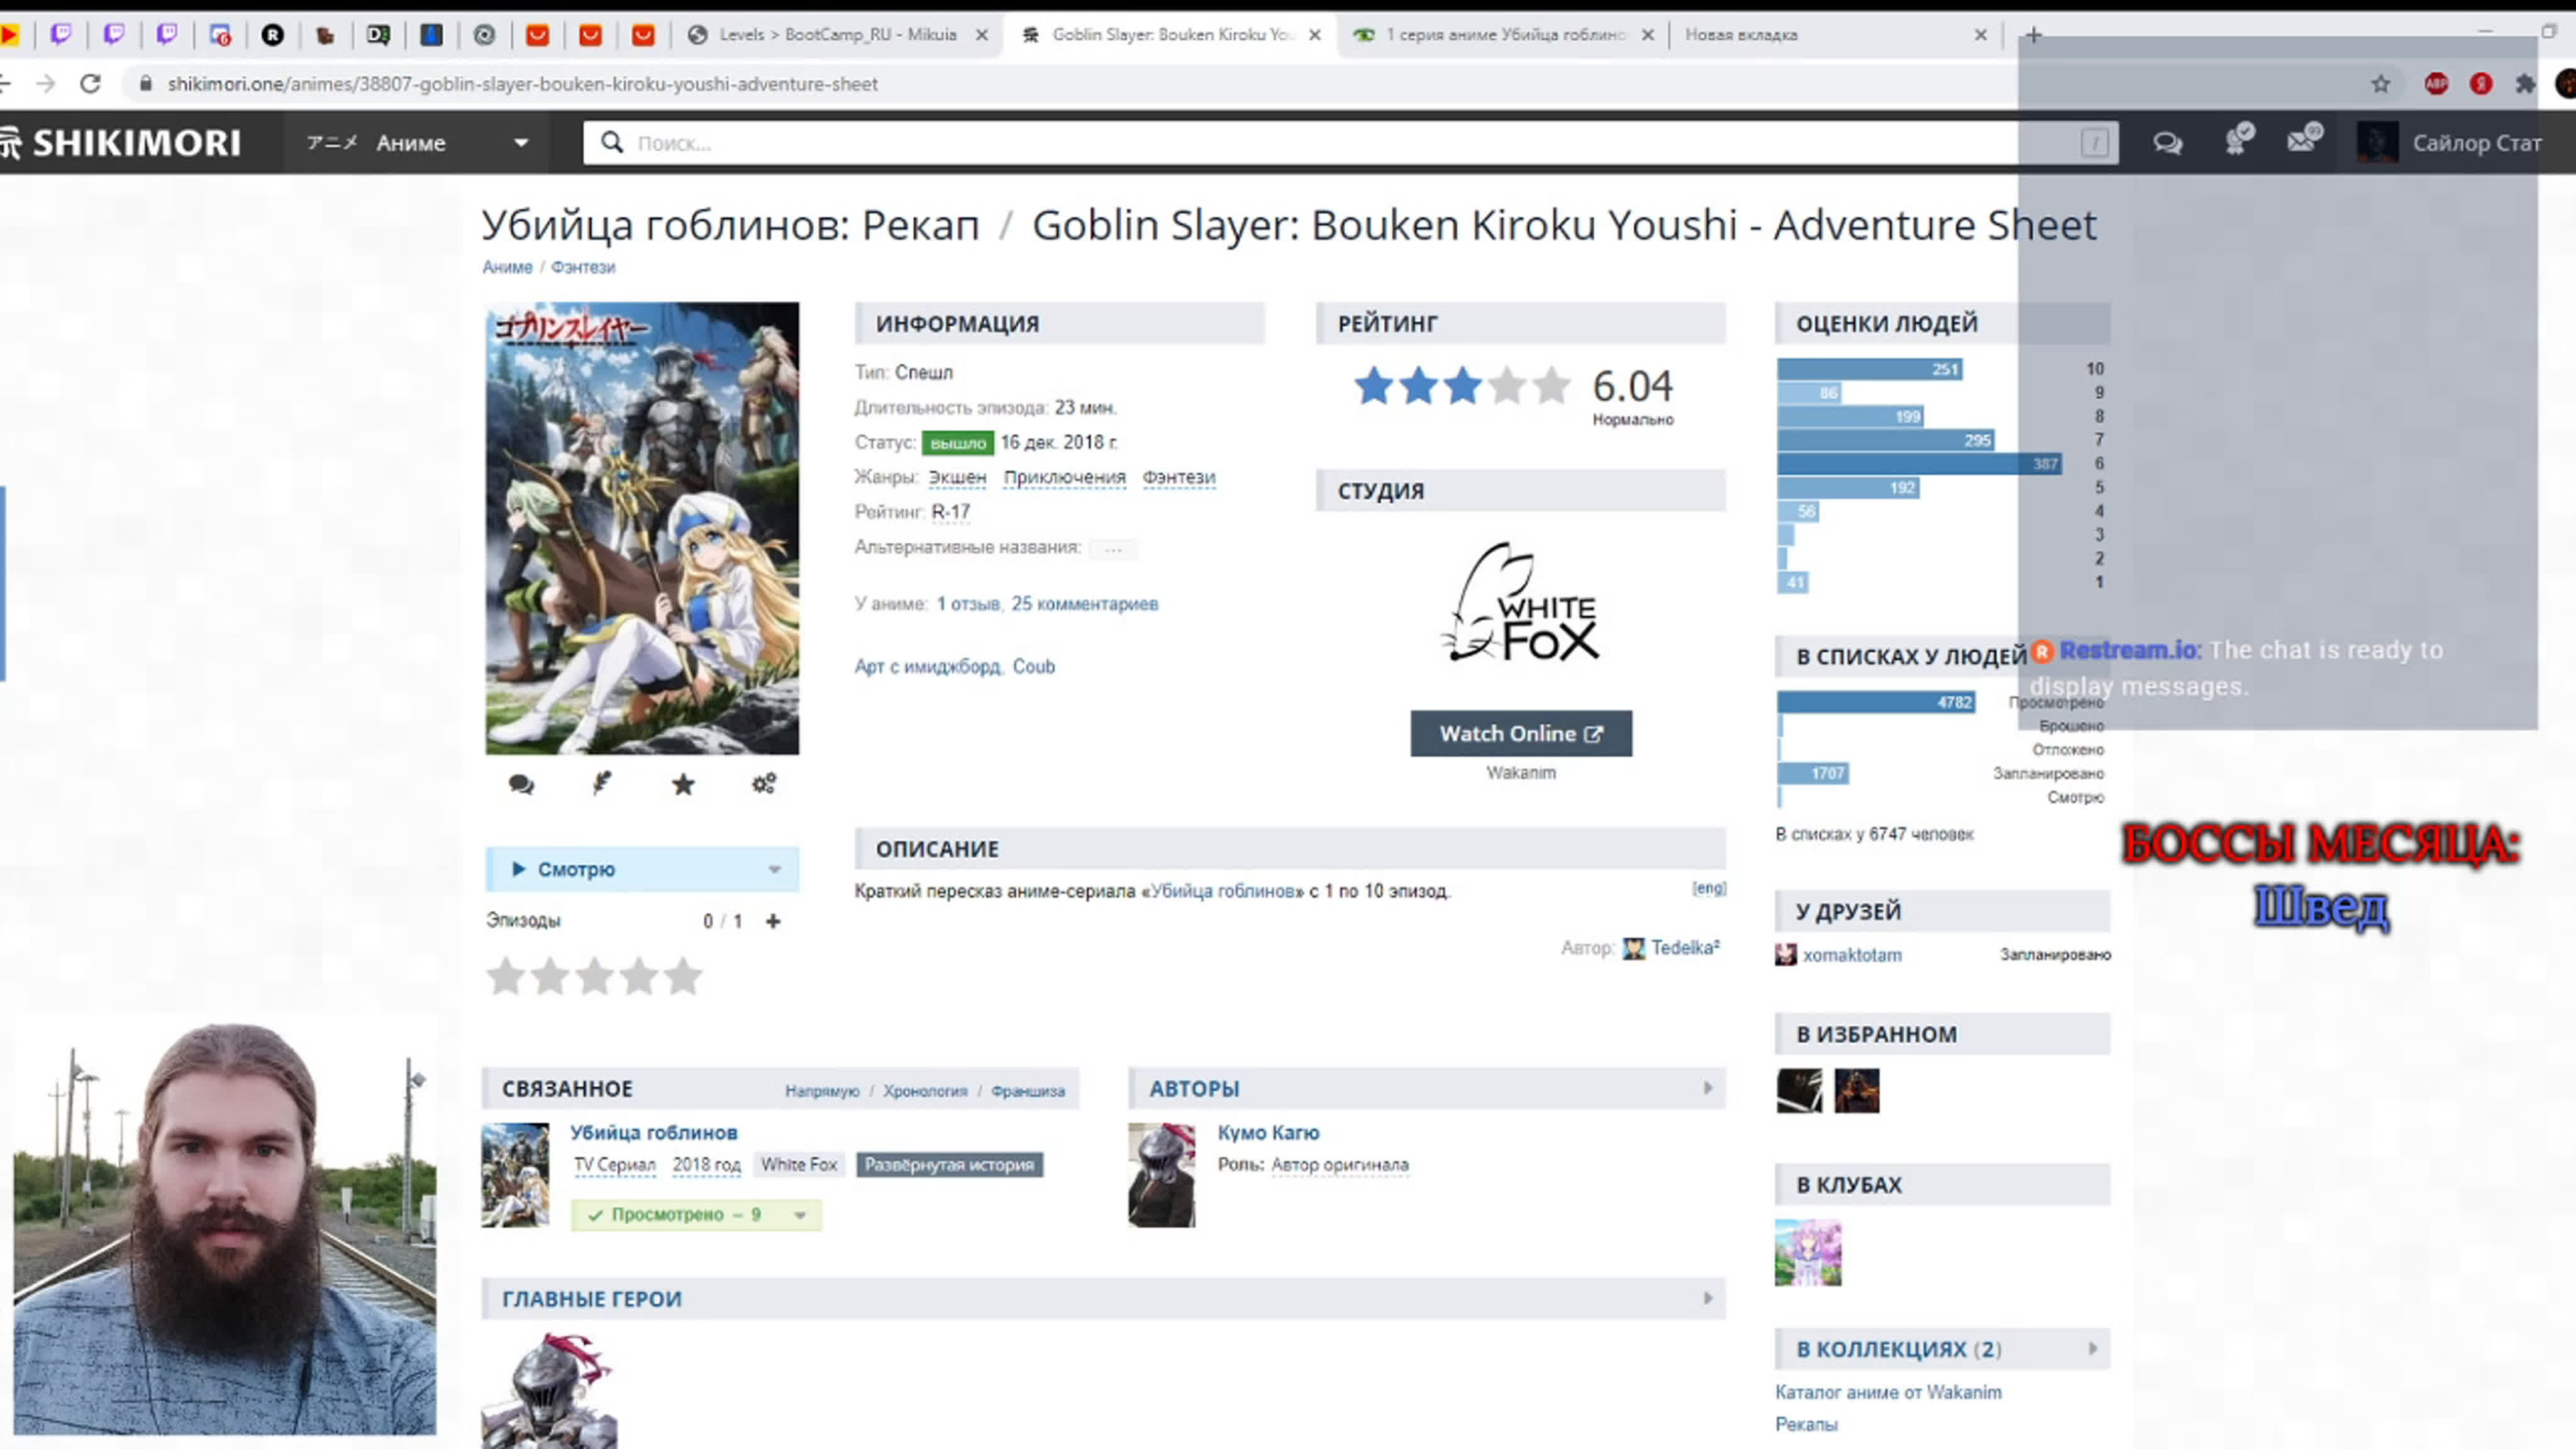Open the Аниме section dropdown
This screenshot has height=1449, width=2576.
pos(417,143)
